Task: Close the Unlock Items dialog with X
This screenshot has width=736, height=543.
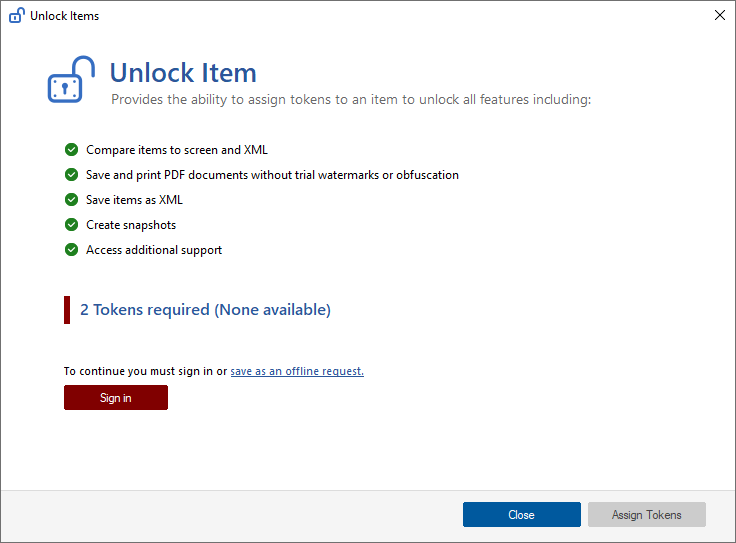Action: 720,15
